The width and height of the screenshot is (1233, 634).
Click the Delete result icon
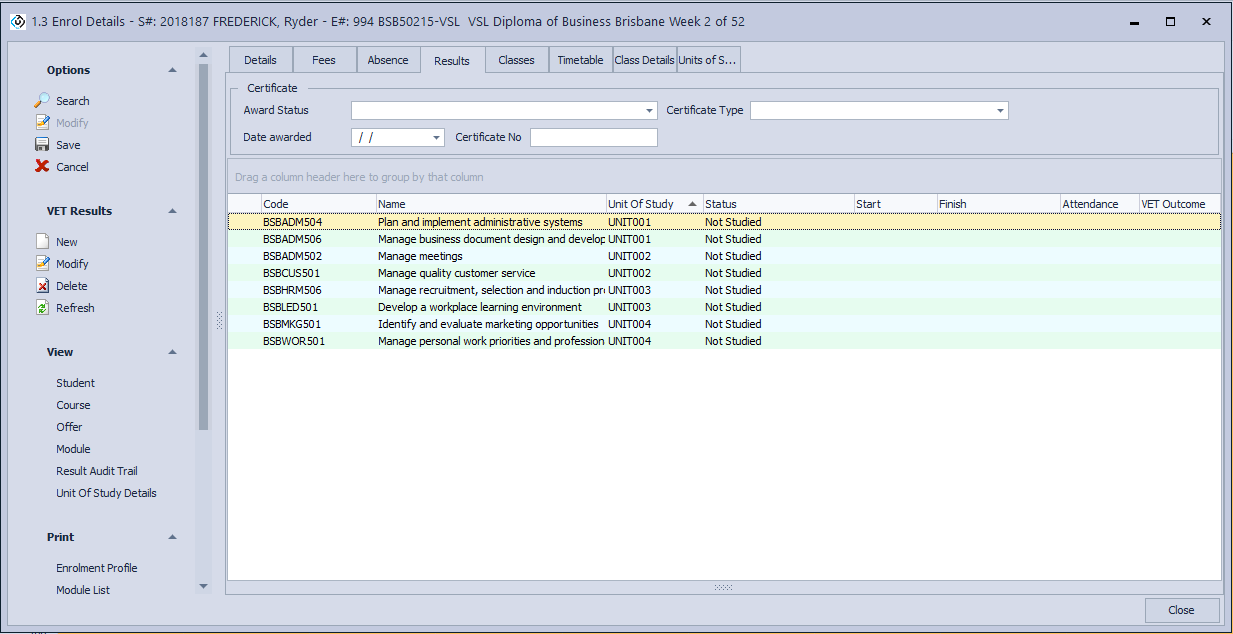42,286
